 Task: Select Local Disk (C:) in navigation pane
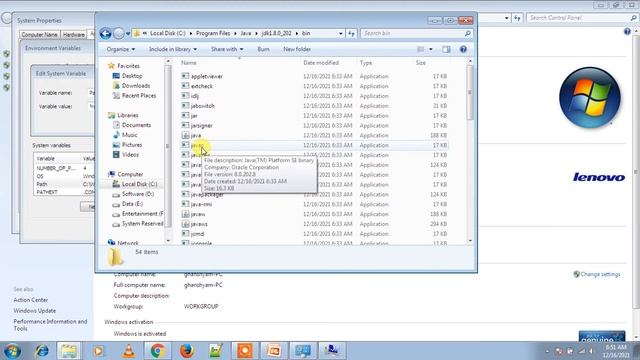click(x=139, y=184)
